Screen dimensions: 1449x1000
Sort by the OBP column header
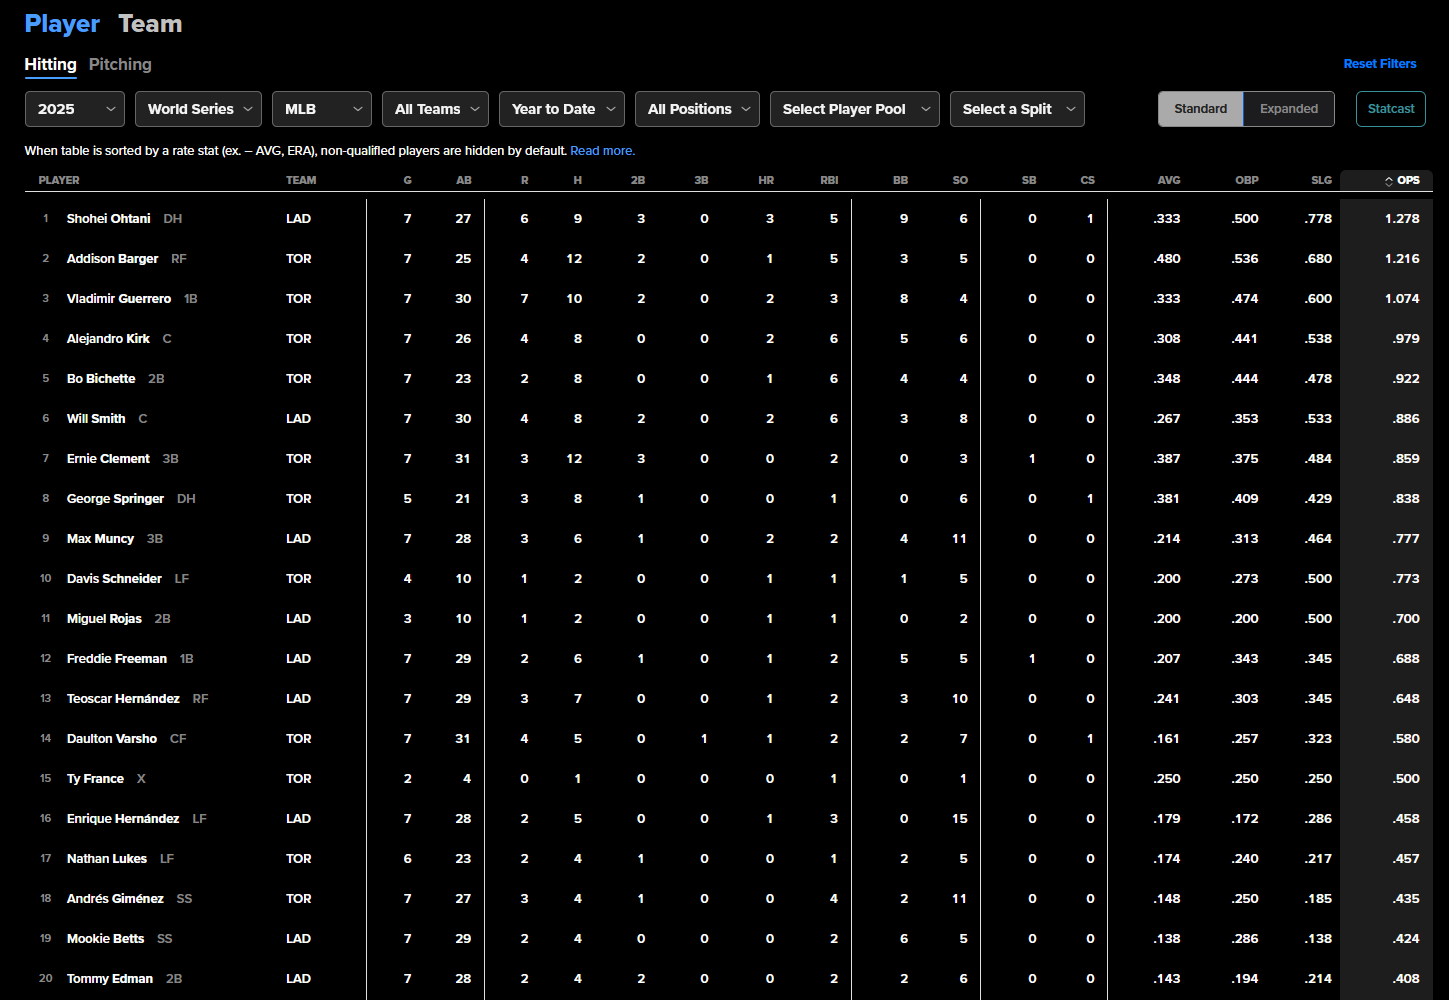pos(1247,181)
